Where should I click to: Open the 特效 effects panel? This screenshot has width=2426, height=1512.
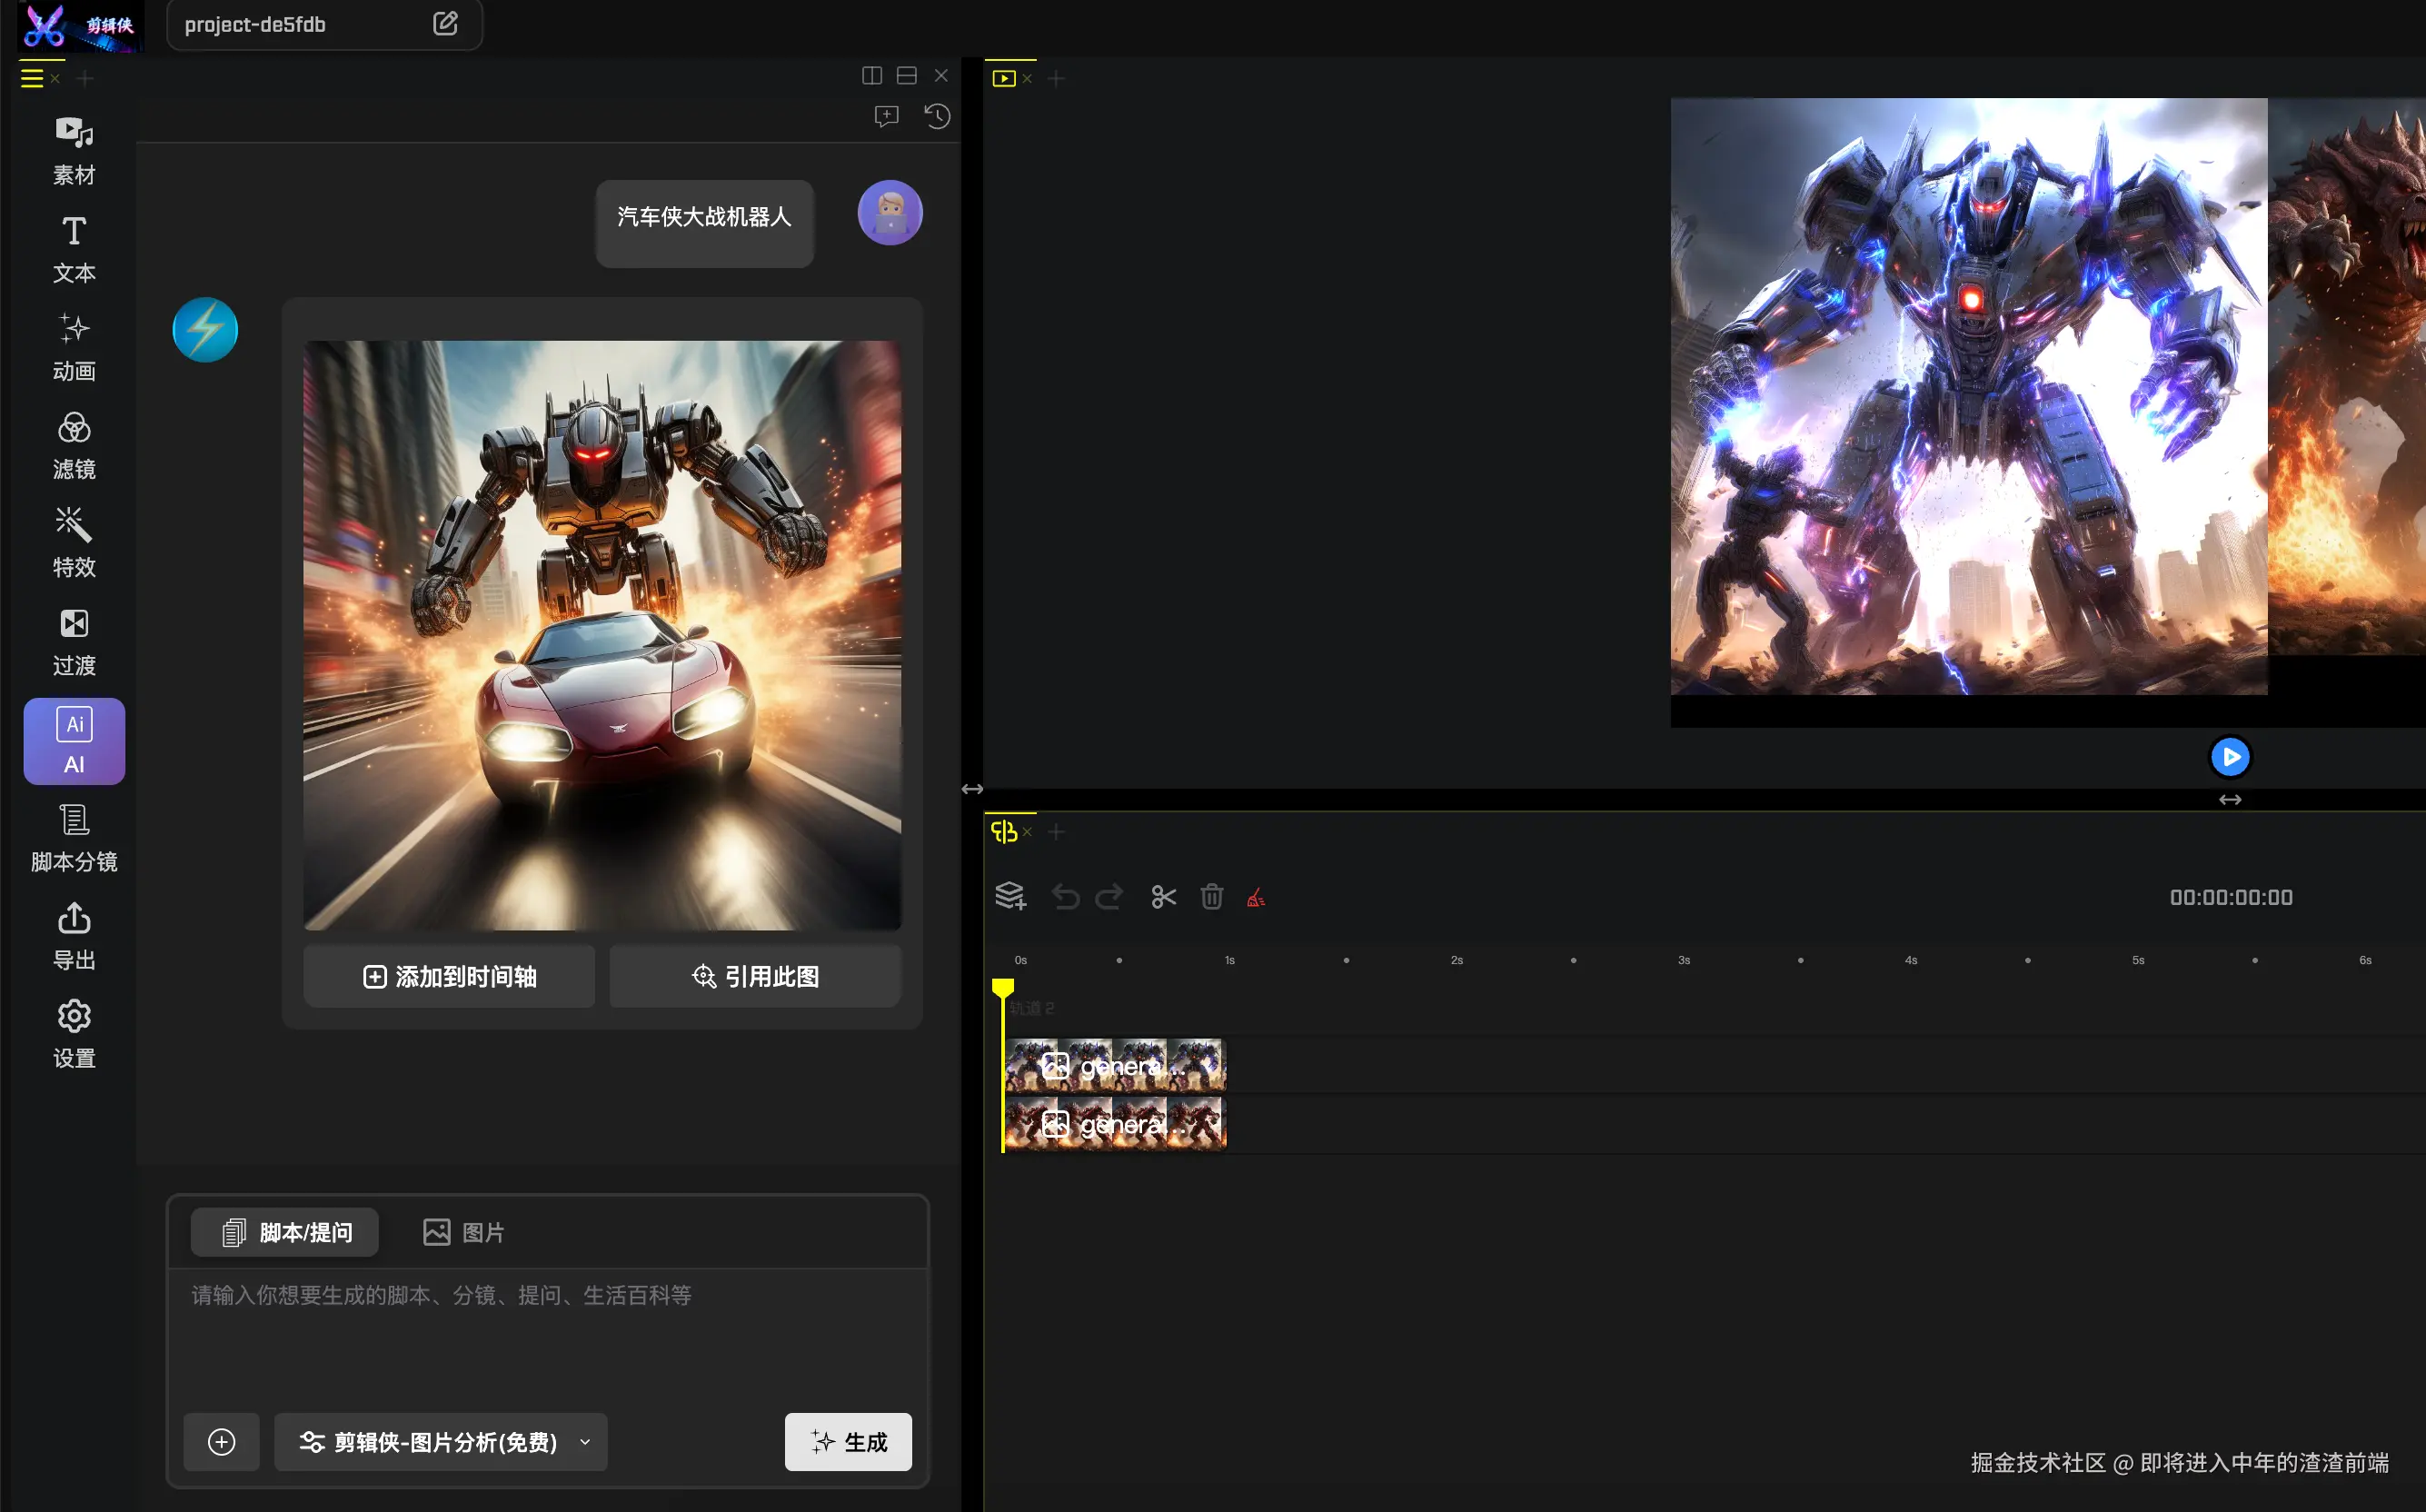pyautogui.click(x=73, y=543)
